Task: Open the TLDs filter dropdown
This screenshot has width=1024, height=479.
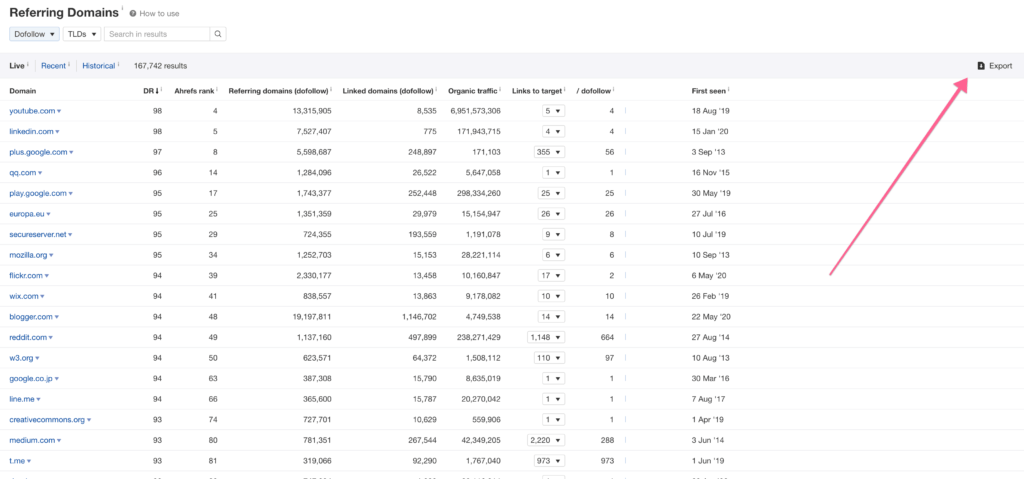Action: (82, 34)
